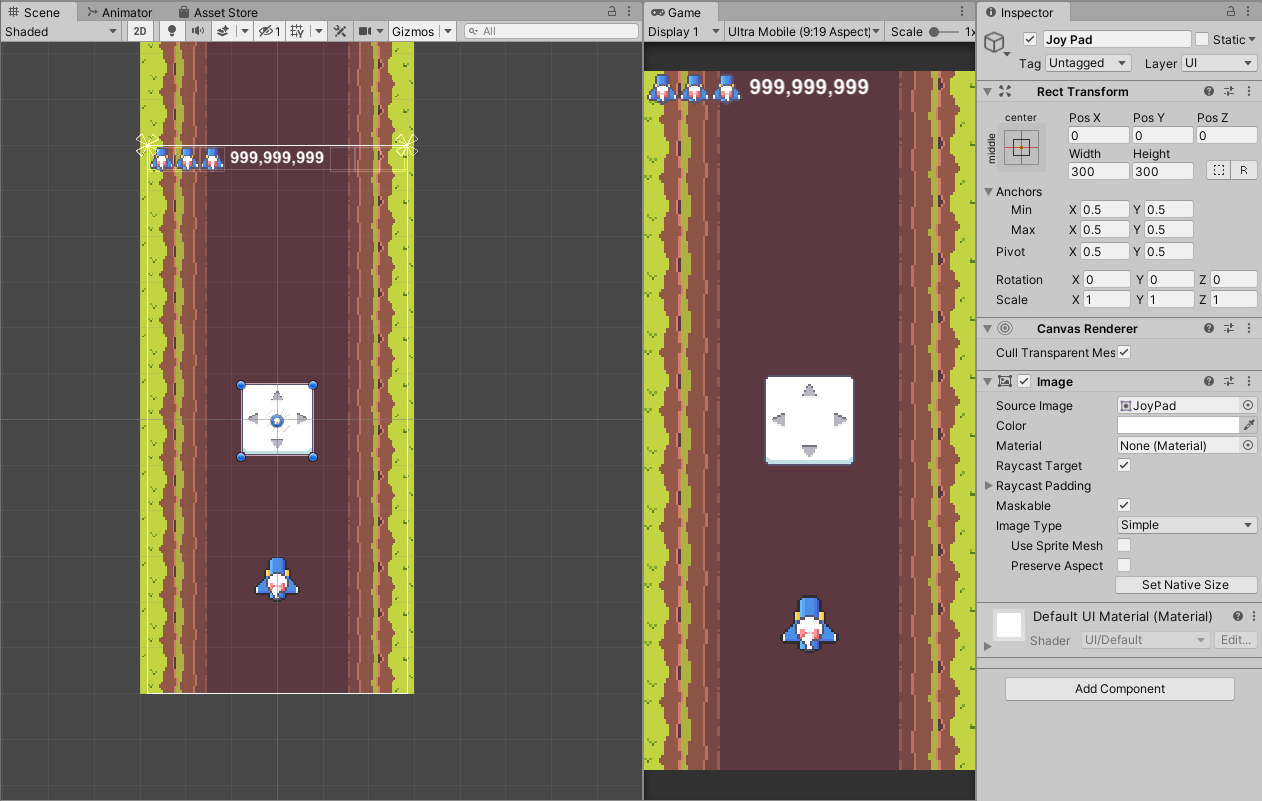Collapse the Anchors section
This screenshot has width=1262, height=801.
coord(988,191)
